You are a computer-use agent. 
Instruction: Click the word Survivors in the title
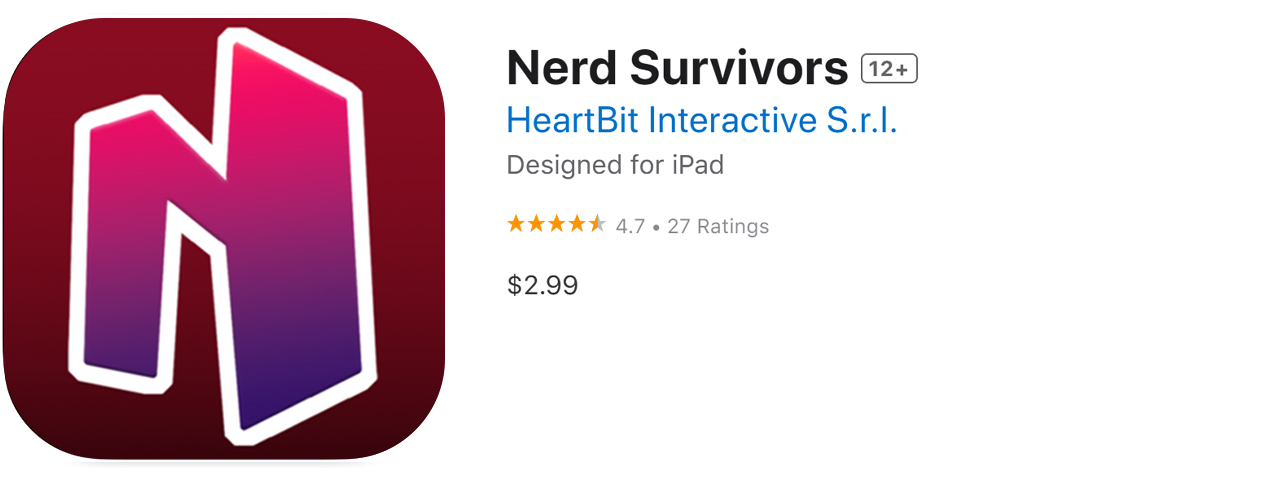pos(739,68)
